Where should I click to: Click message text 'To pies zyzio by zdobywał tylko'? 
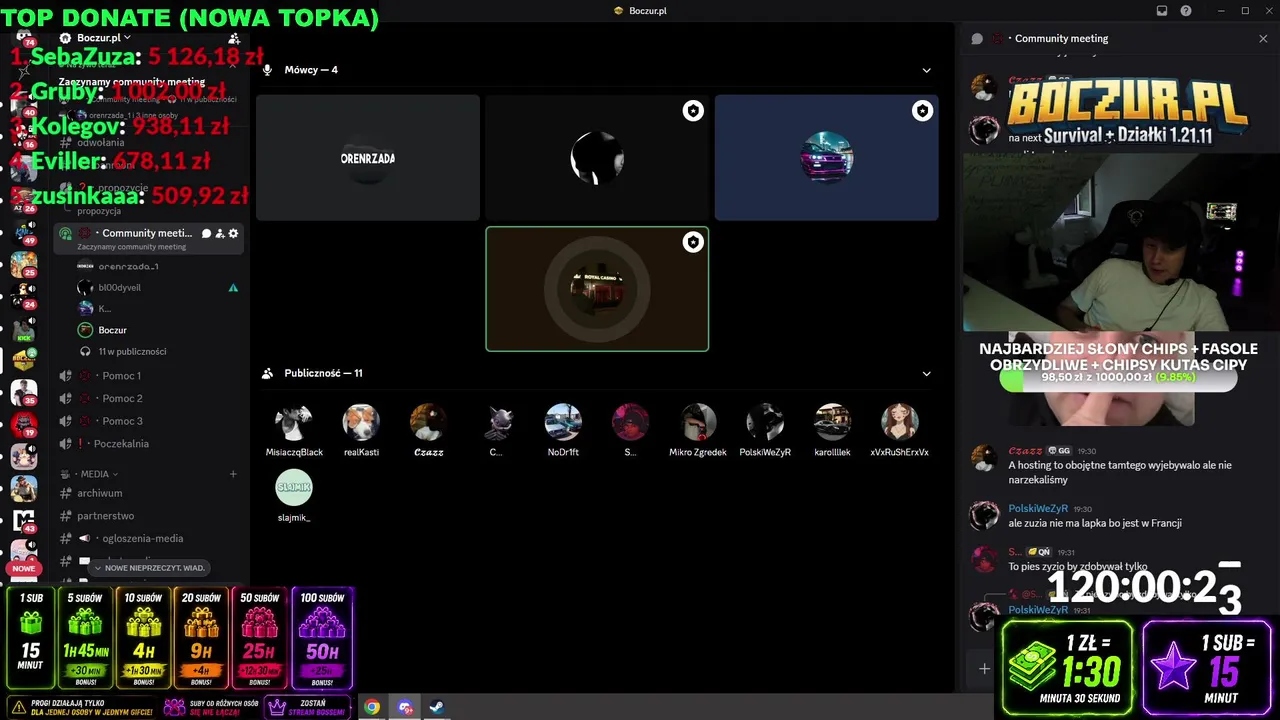coord(1078,567)
